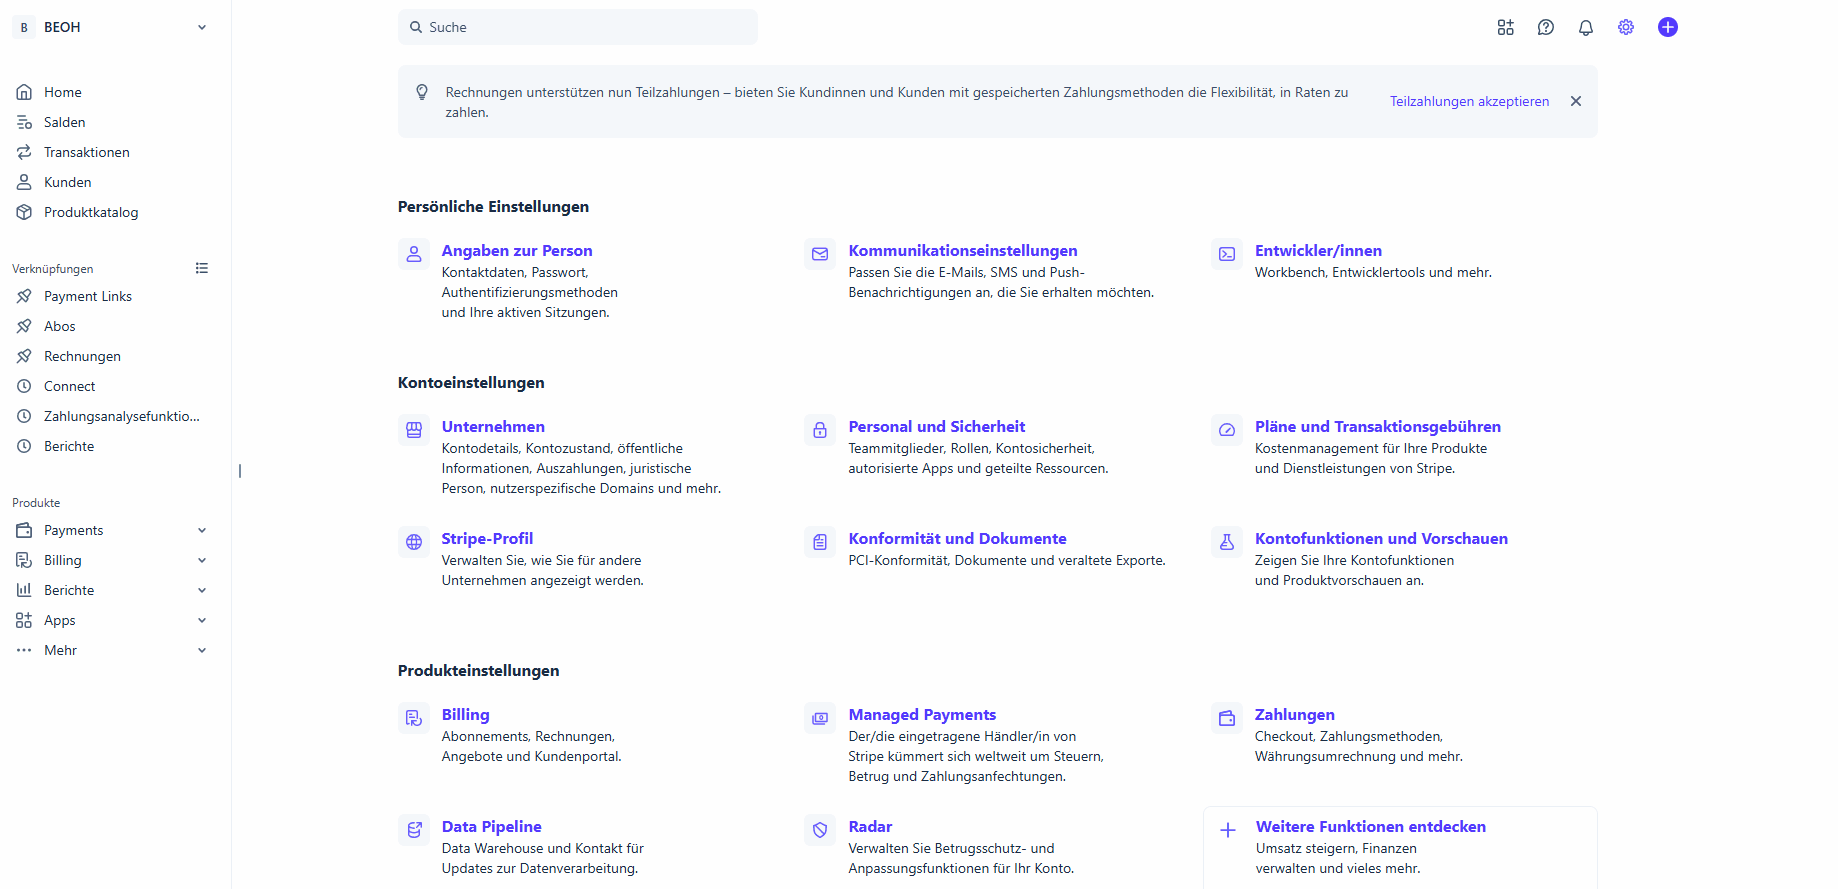
Task: Click Teilzahlungen akzeptieren link
Action: point(1469,101)
